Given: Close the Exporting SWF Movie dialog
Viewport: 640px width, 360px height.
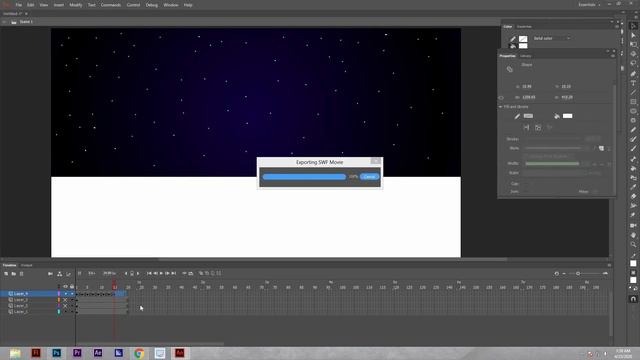Looking at the screenshot, I should pos(376,161).
